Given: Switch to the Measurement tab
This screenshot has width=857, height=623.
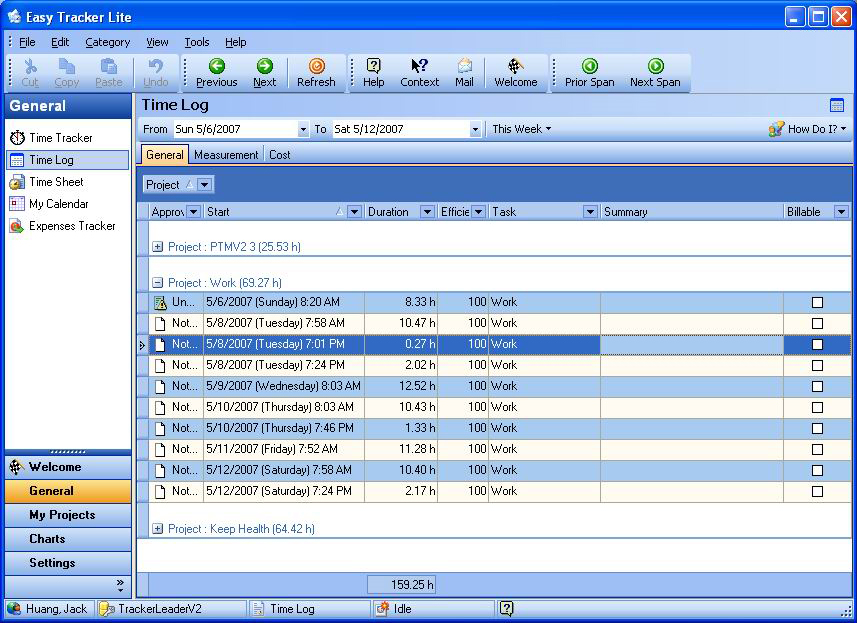Looking at the screenshot, I should coord(226,155).
